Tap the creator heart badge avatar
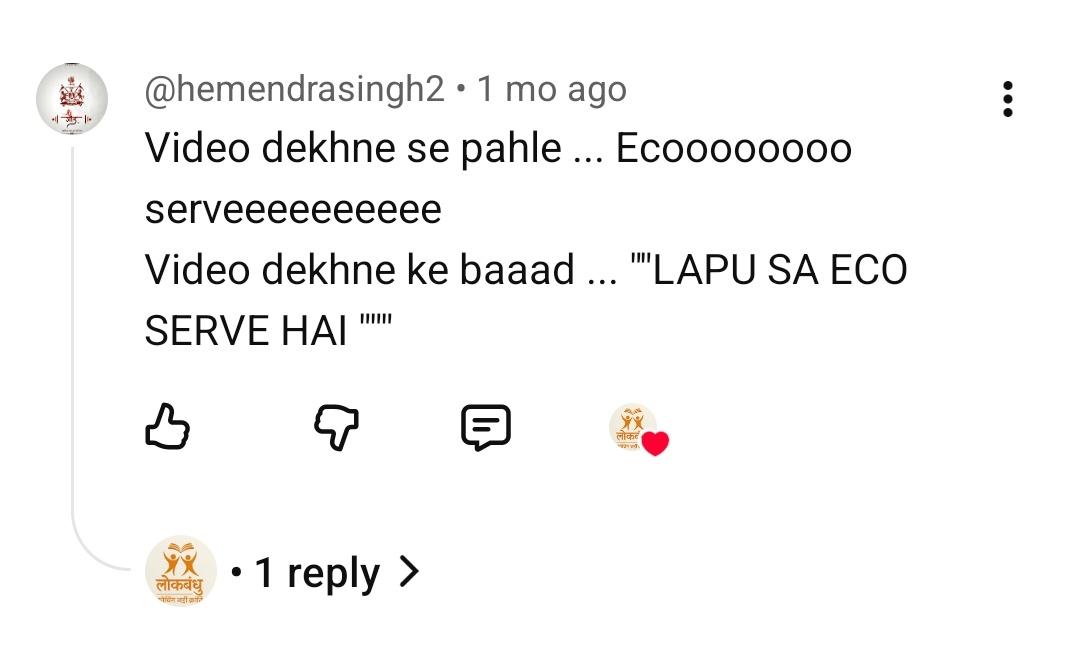Image resolution: width=1080 pixels, height=650 pixels. pos(633,427)
